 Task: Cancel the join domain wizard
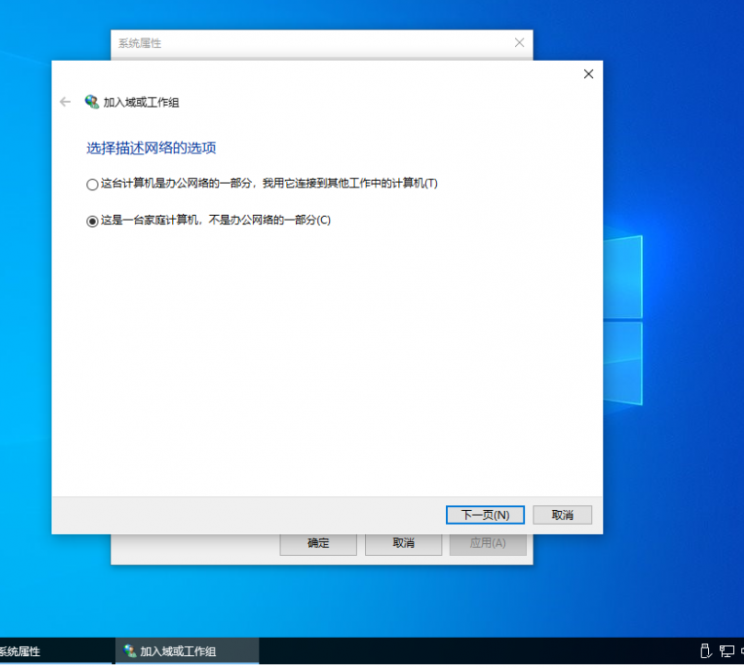[x=562, y=515]
